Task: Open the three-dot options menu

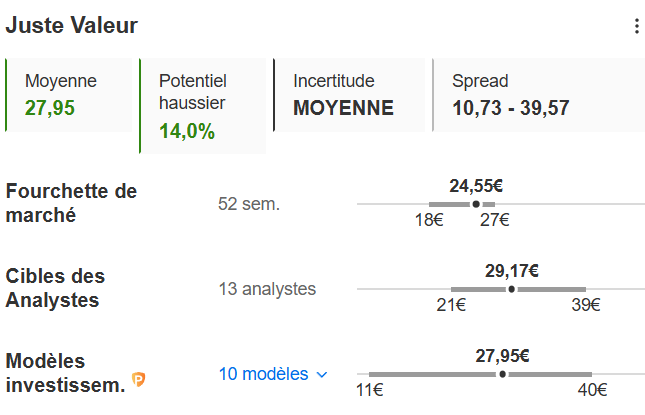Action: pos(636,27)
